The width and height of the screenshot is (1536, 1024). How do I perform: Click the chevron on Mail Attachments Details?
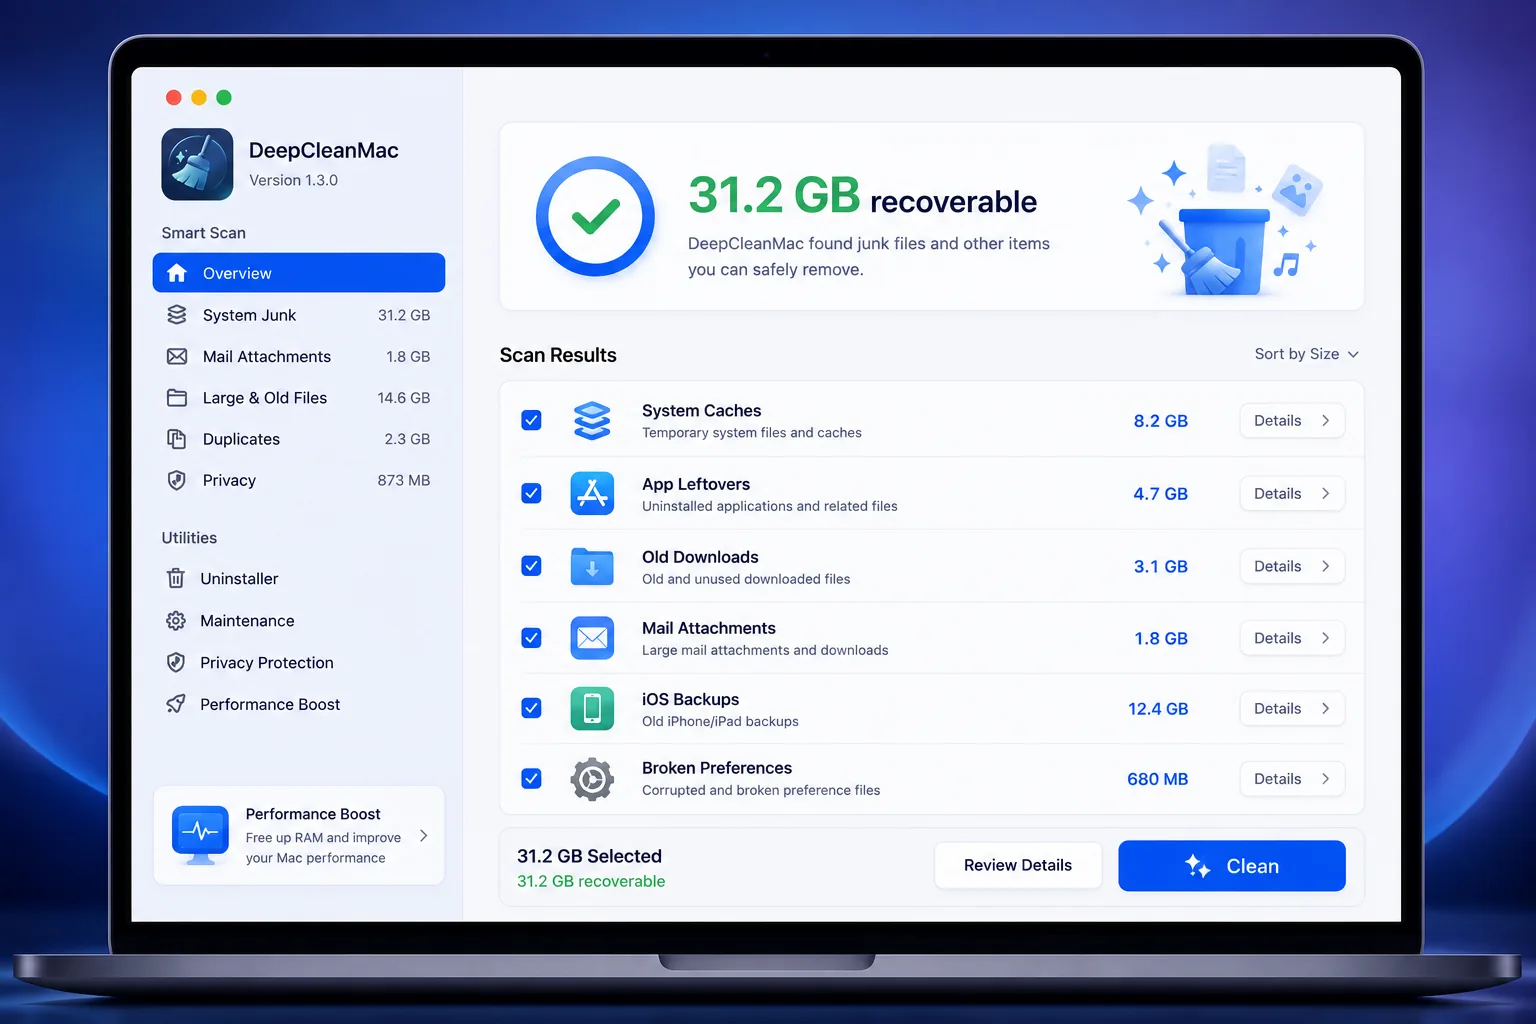1326,638
